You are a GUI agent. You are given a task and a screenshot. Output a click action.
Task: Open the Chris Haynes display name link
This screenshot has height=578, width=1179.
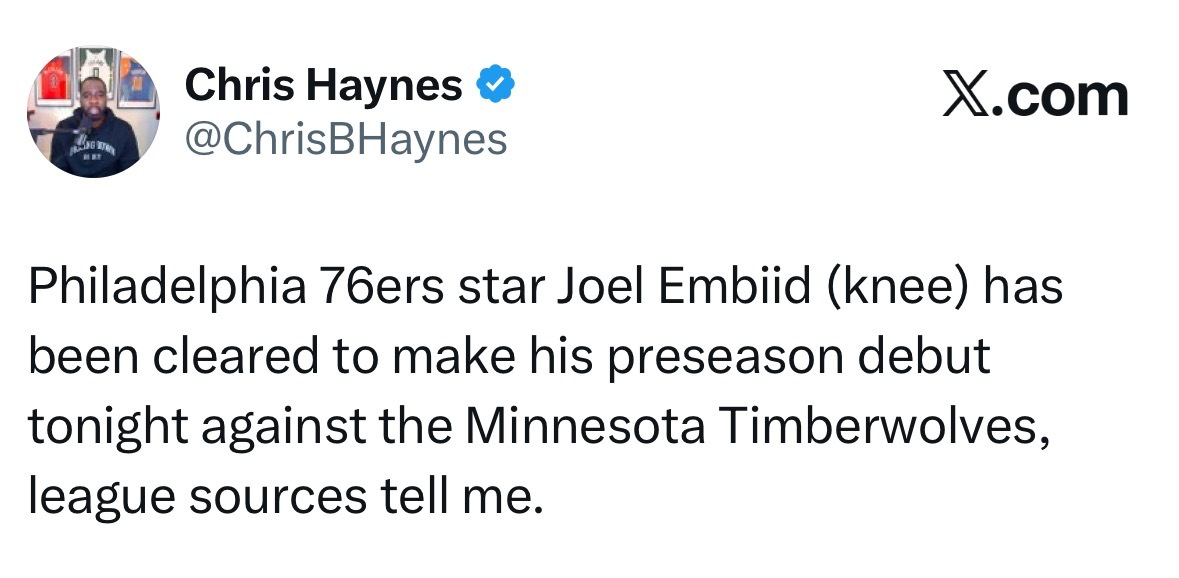coord(323,84)
